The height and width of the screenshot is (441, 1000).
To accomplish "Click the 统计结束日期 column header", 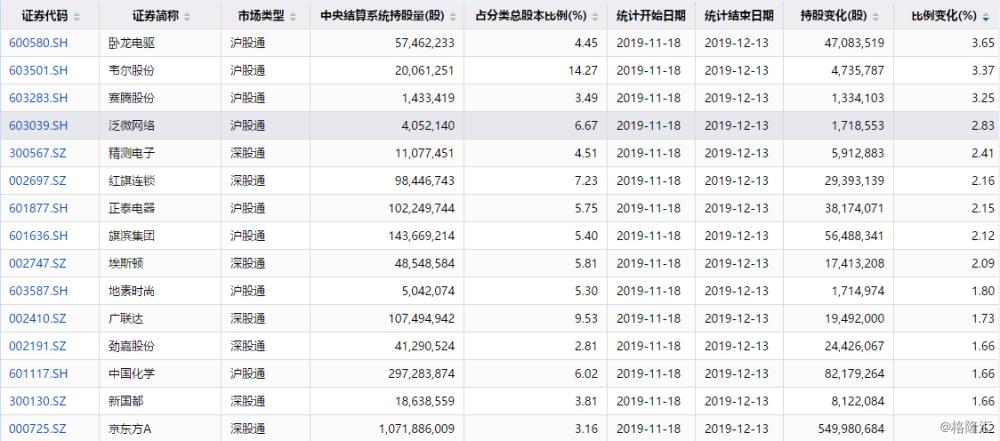I will click(x=739, y=16).
